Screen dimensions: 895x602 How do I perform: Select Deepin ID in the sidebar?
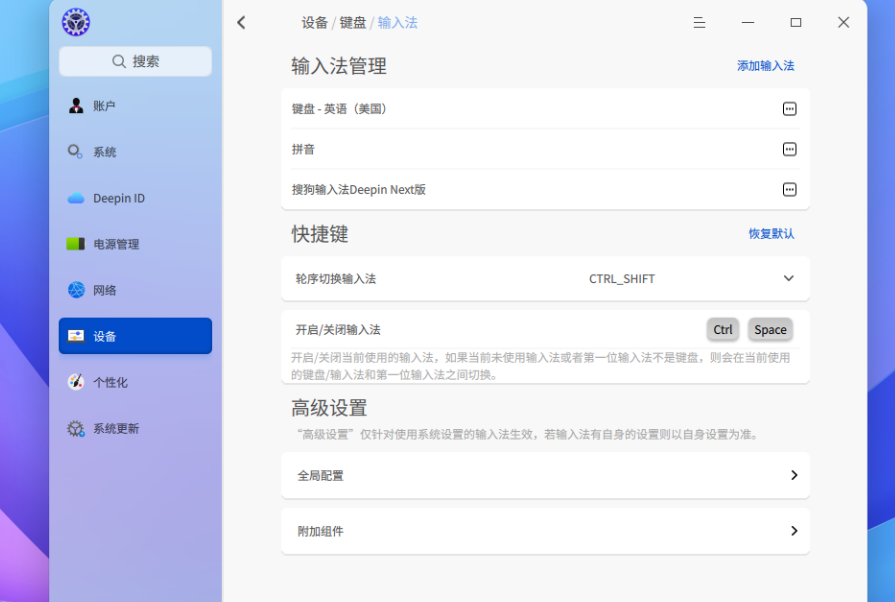click(135, 198)
